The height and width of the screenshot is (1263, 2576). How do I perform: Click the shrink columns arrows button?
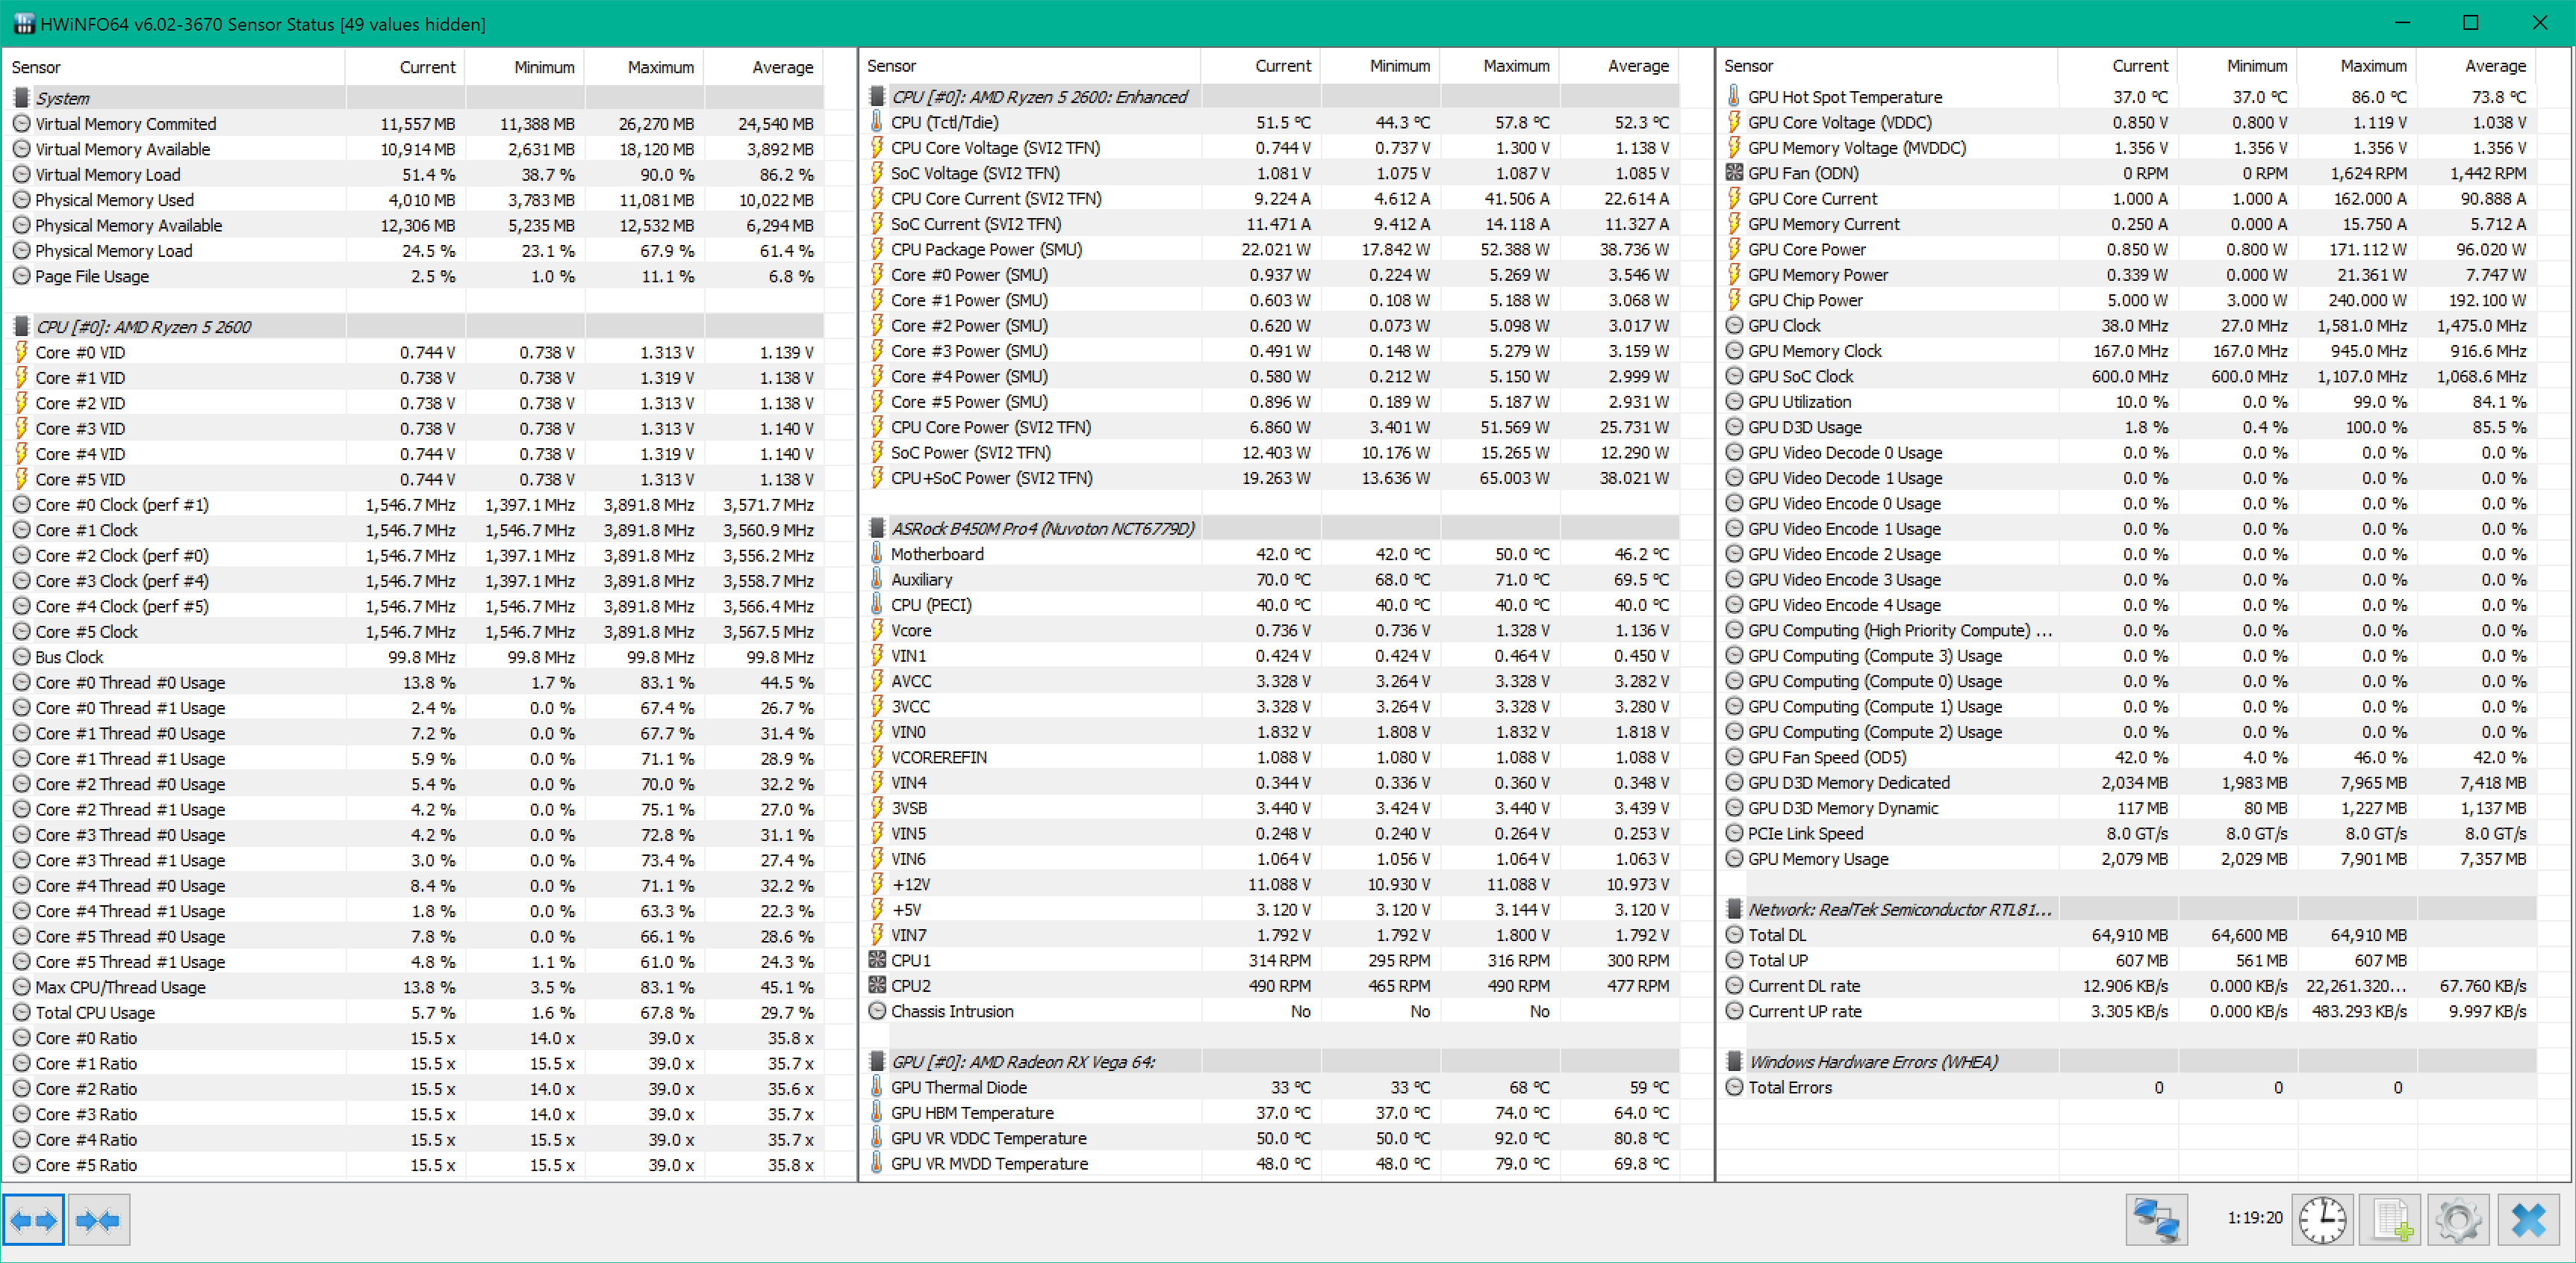(x=98, y=1219)
